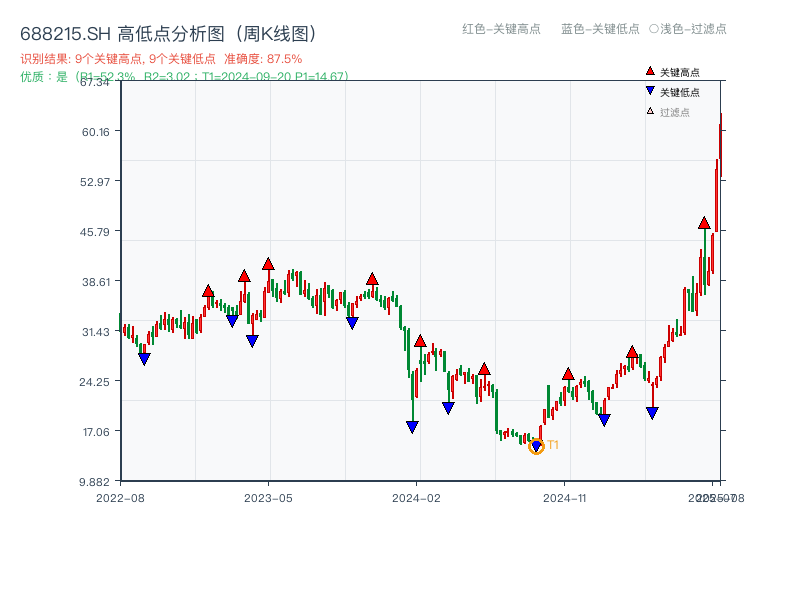
Task: Click the 17.06 y-axis price label
Action: coord(95,431)
